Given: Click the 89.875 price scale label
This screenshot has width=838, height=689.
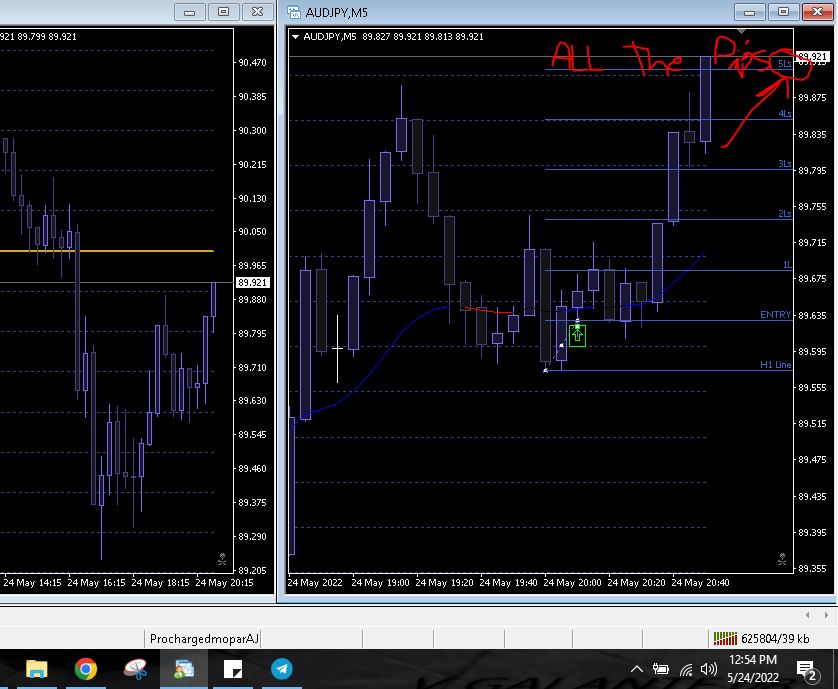Looking at the screenshot, I should point(812,97).
